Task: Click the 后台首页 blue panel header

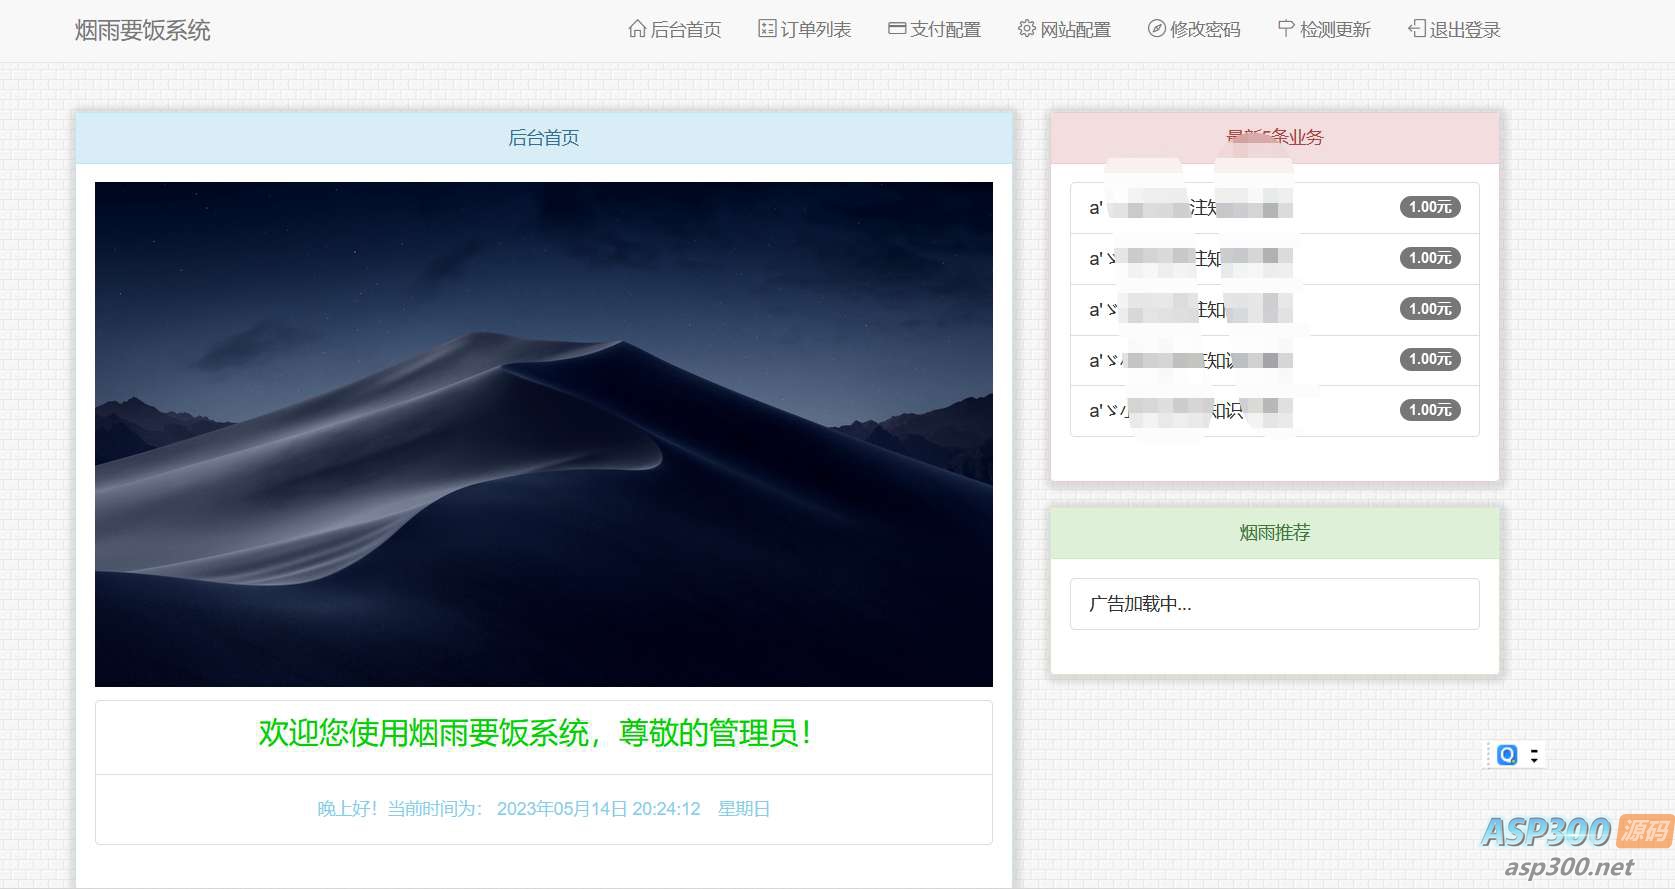Action: 543,138
